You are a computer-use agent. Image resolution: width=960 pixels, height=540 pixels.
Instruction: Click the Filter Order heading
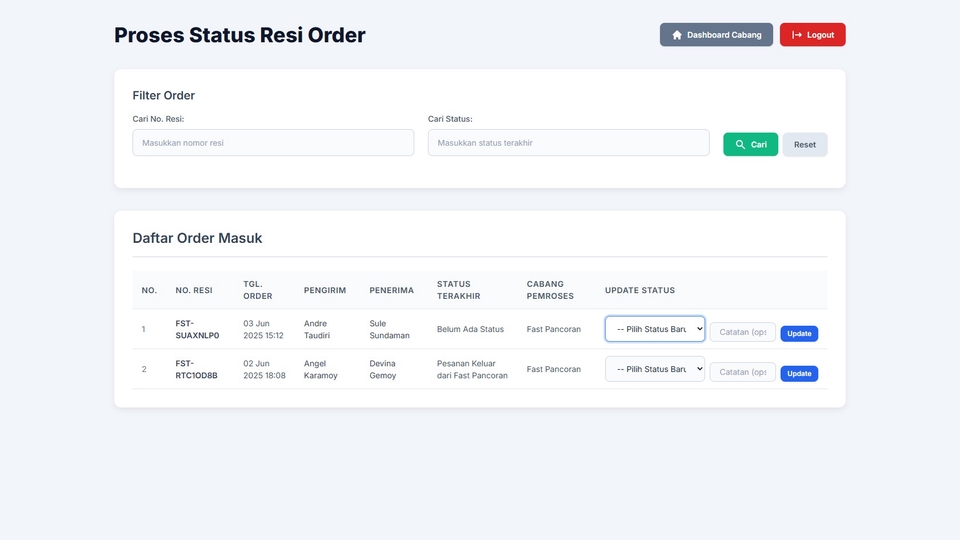163,96
